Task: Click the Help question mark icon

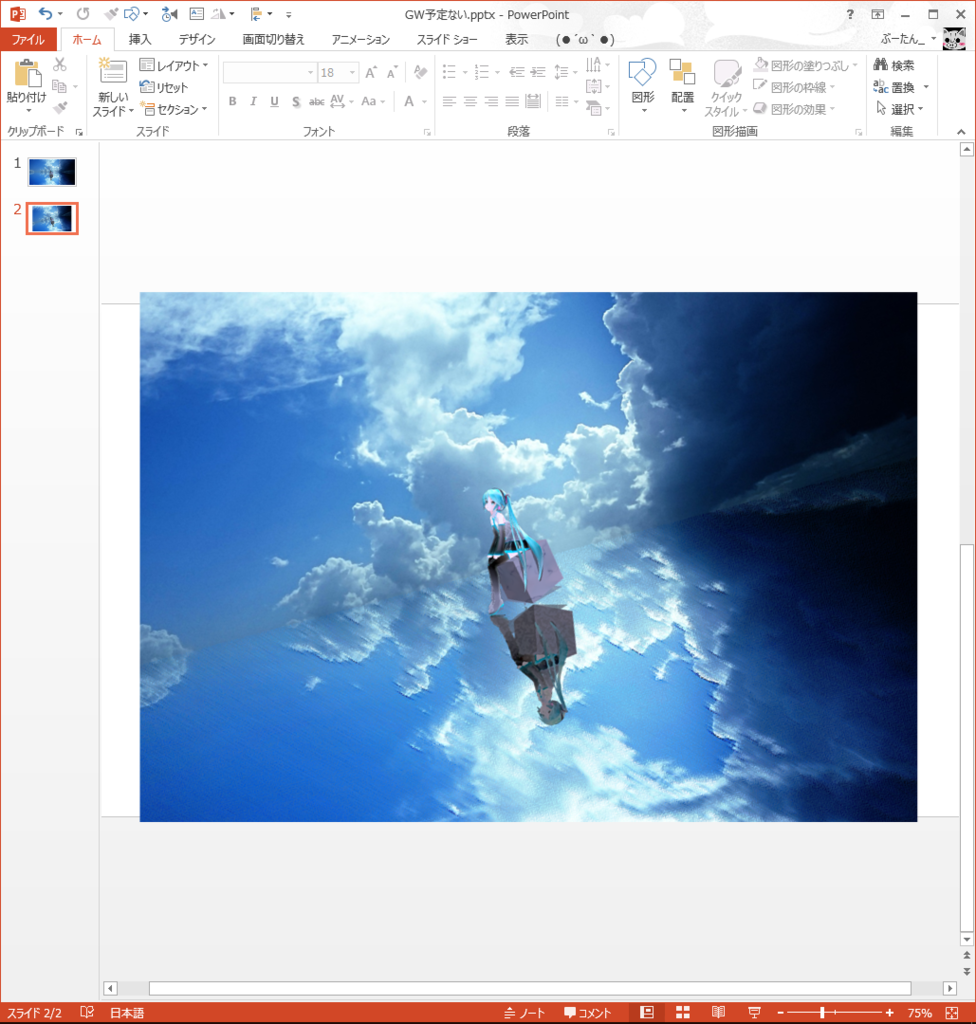Action: 850,14
